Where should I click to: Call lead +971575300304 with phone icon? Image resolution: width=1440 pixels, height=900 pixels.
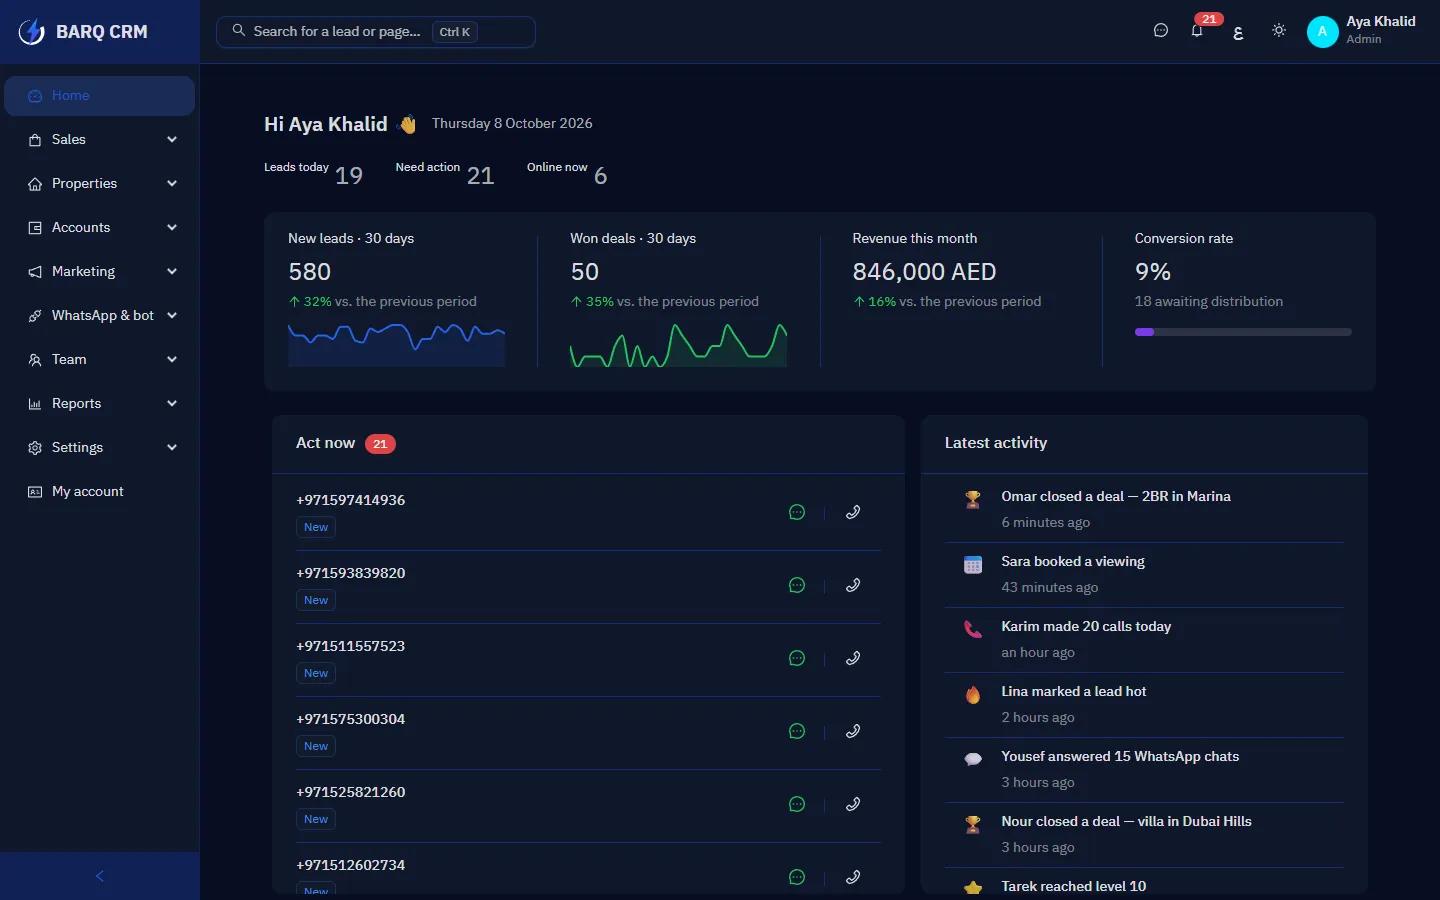pos(853,731)
